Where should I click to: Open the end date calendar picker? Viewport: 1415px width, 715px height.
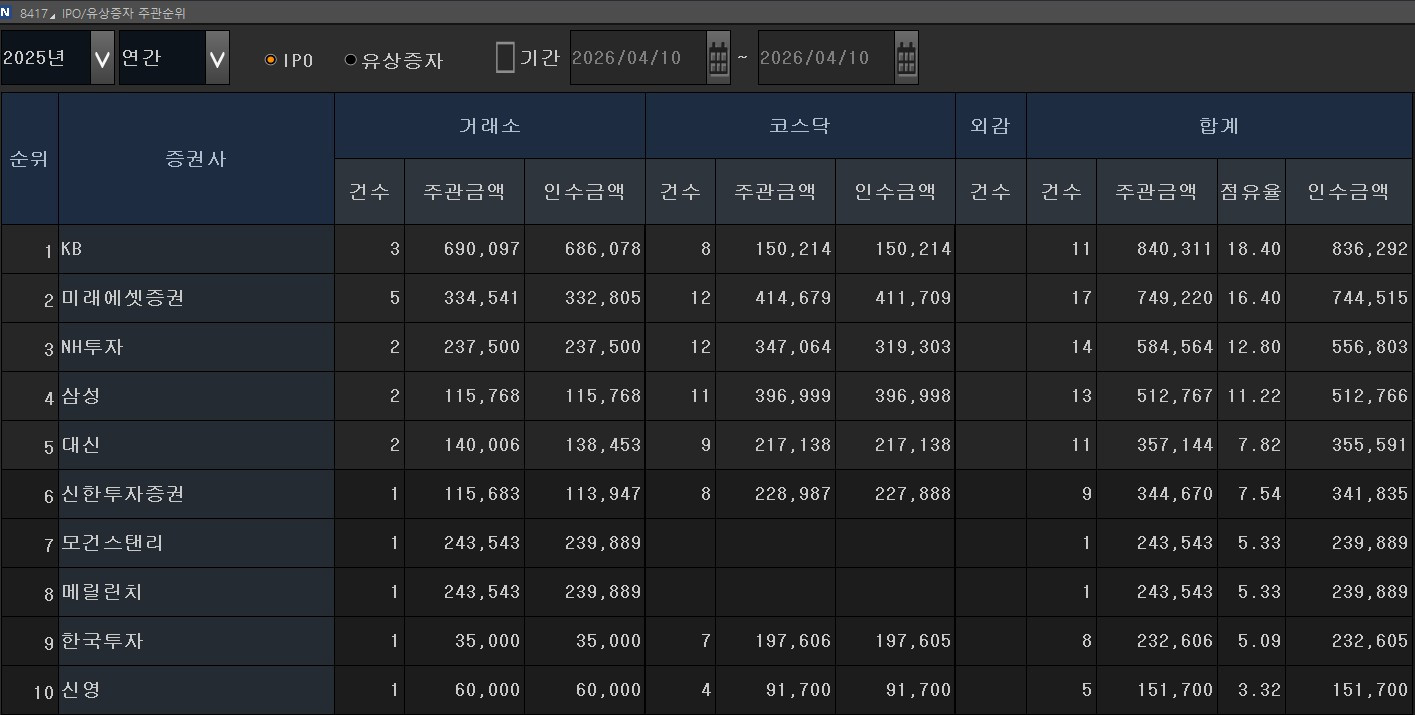tap(905, 59)
